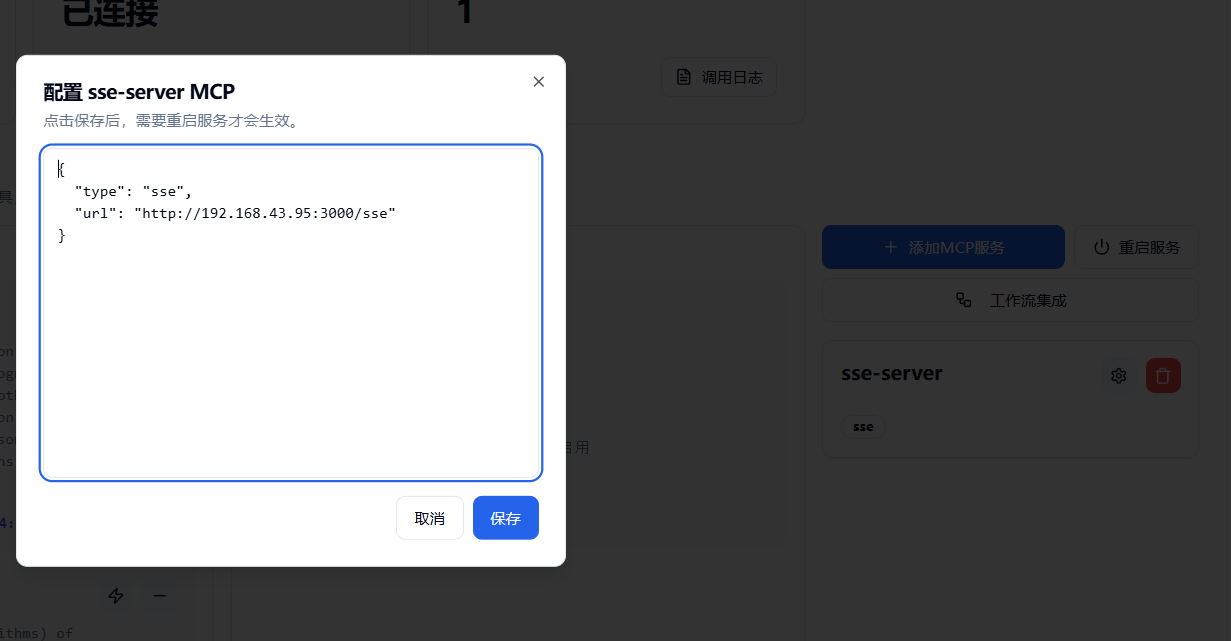Click the red trash delete icon
1231x641 pixels.
(x=1163, y=376)
